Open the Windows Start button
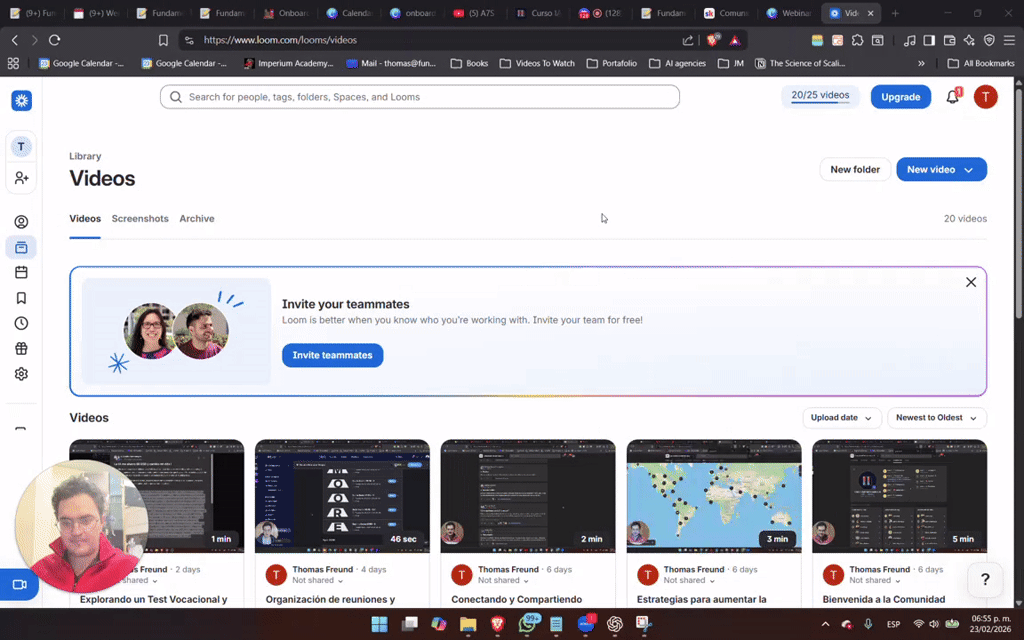Screen dimensions: 1024x640 coord(379,624)
